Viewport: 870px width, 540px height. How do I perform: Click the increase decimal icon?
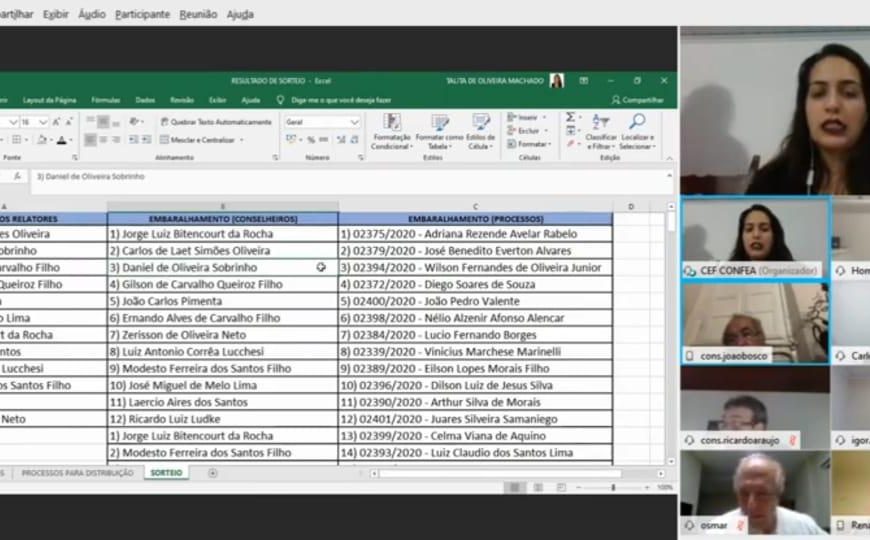(x=341, y=140)
